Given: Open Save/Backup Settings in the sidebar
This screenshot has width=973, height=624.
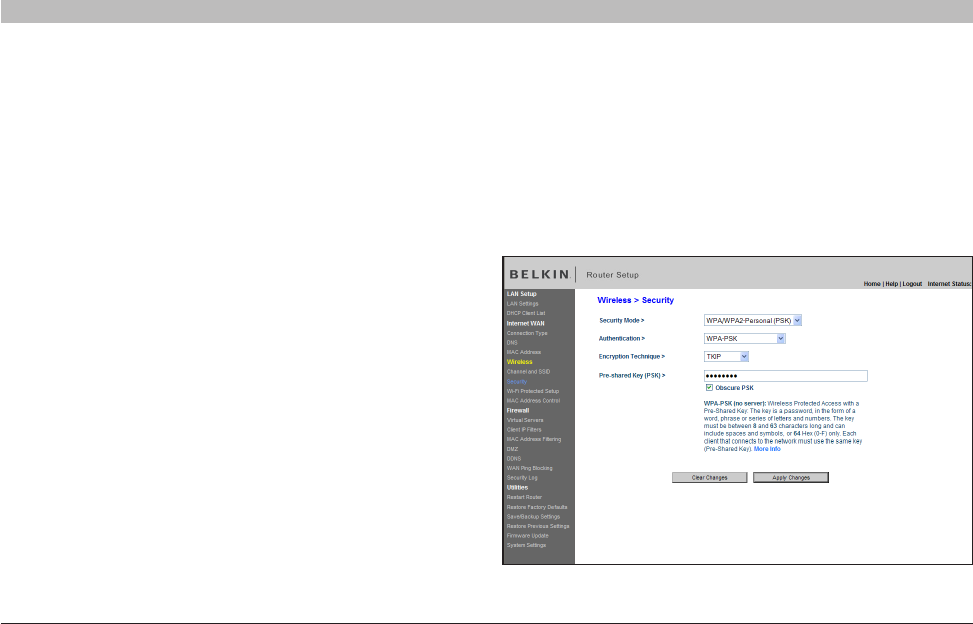Looking at the screenshot, I should pos(533,517).
